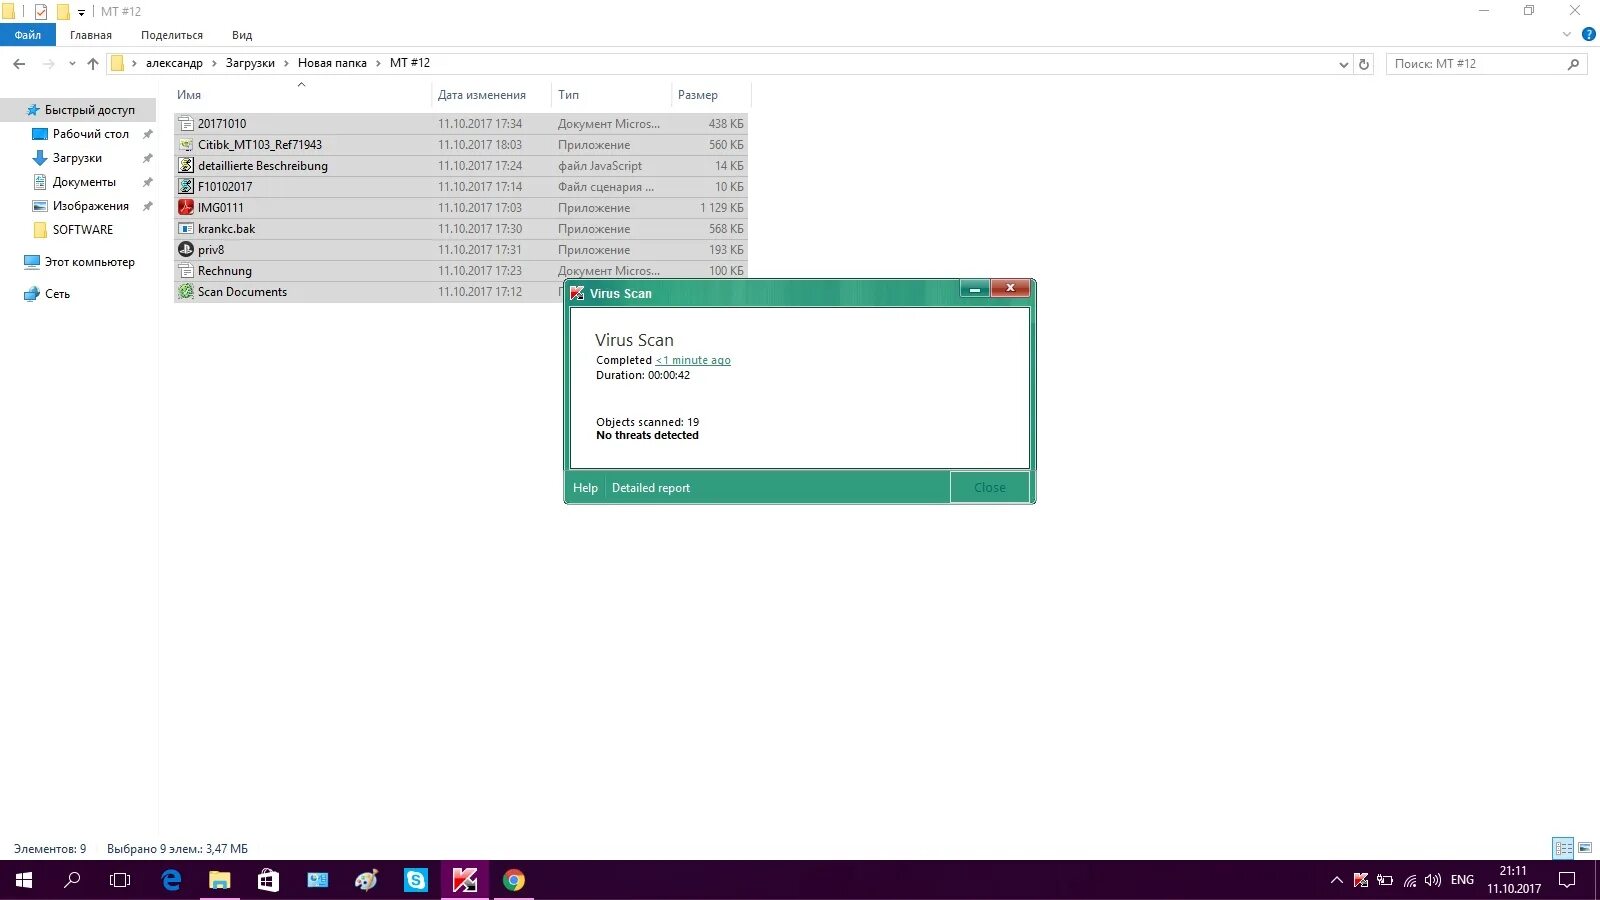Launch Google Chrome from taskbar
1600x900 pixels.
click(x=513, y=880)
